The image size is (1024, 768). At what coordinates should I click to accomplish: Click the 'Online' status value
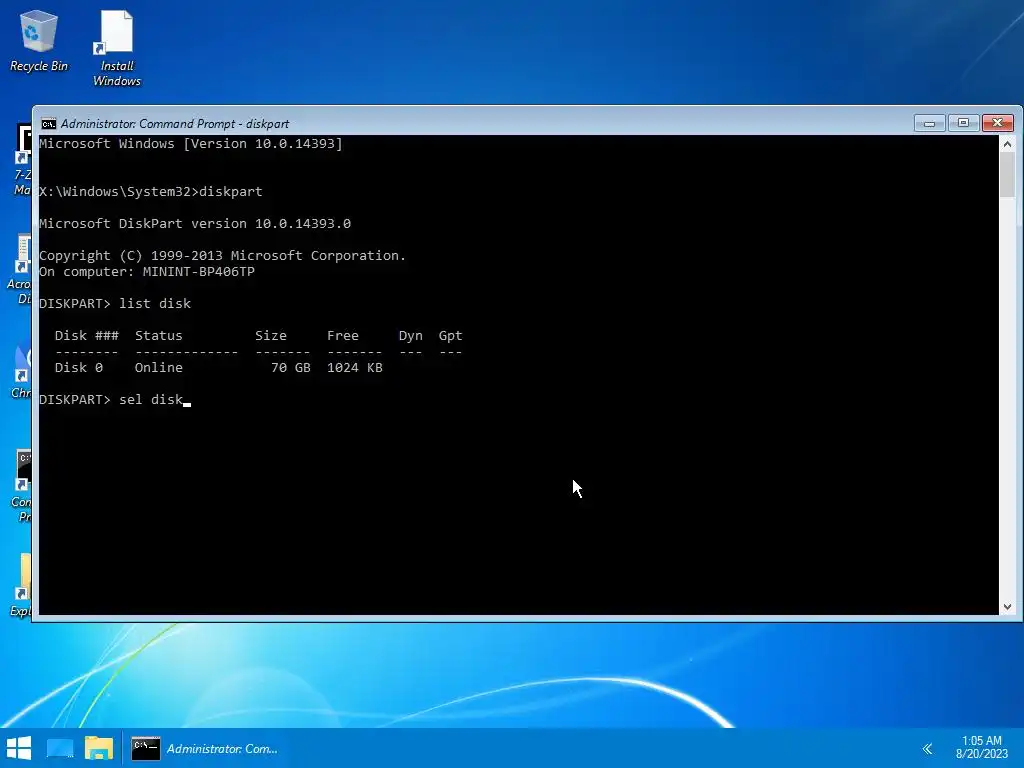click(x=159, y=368)
